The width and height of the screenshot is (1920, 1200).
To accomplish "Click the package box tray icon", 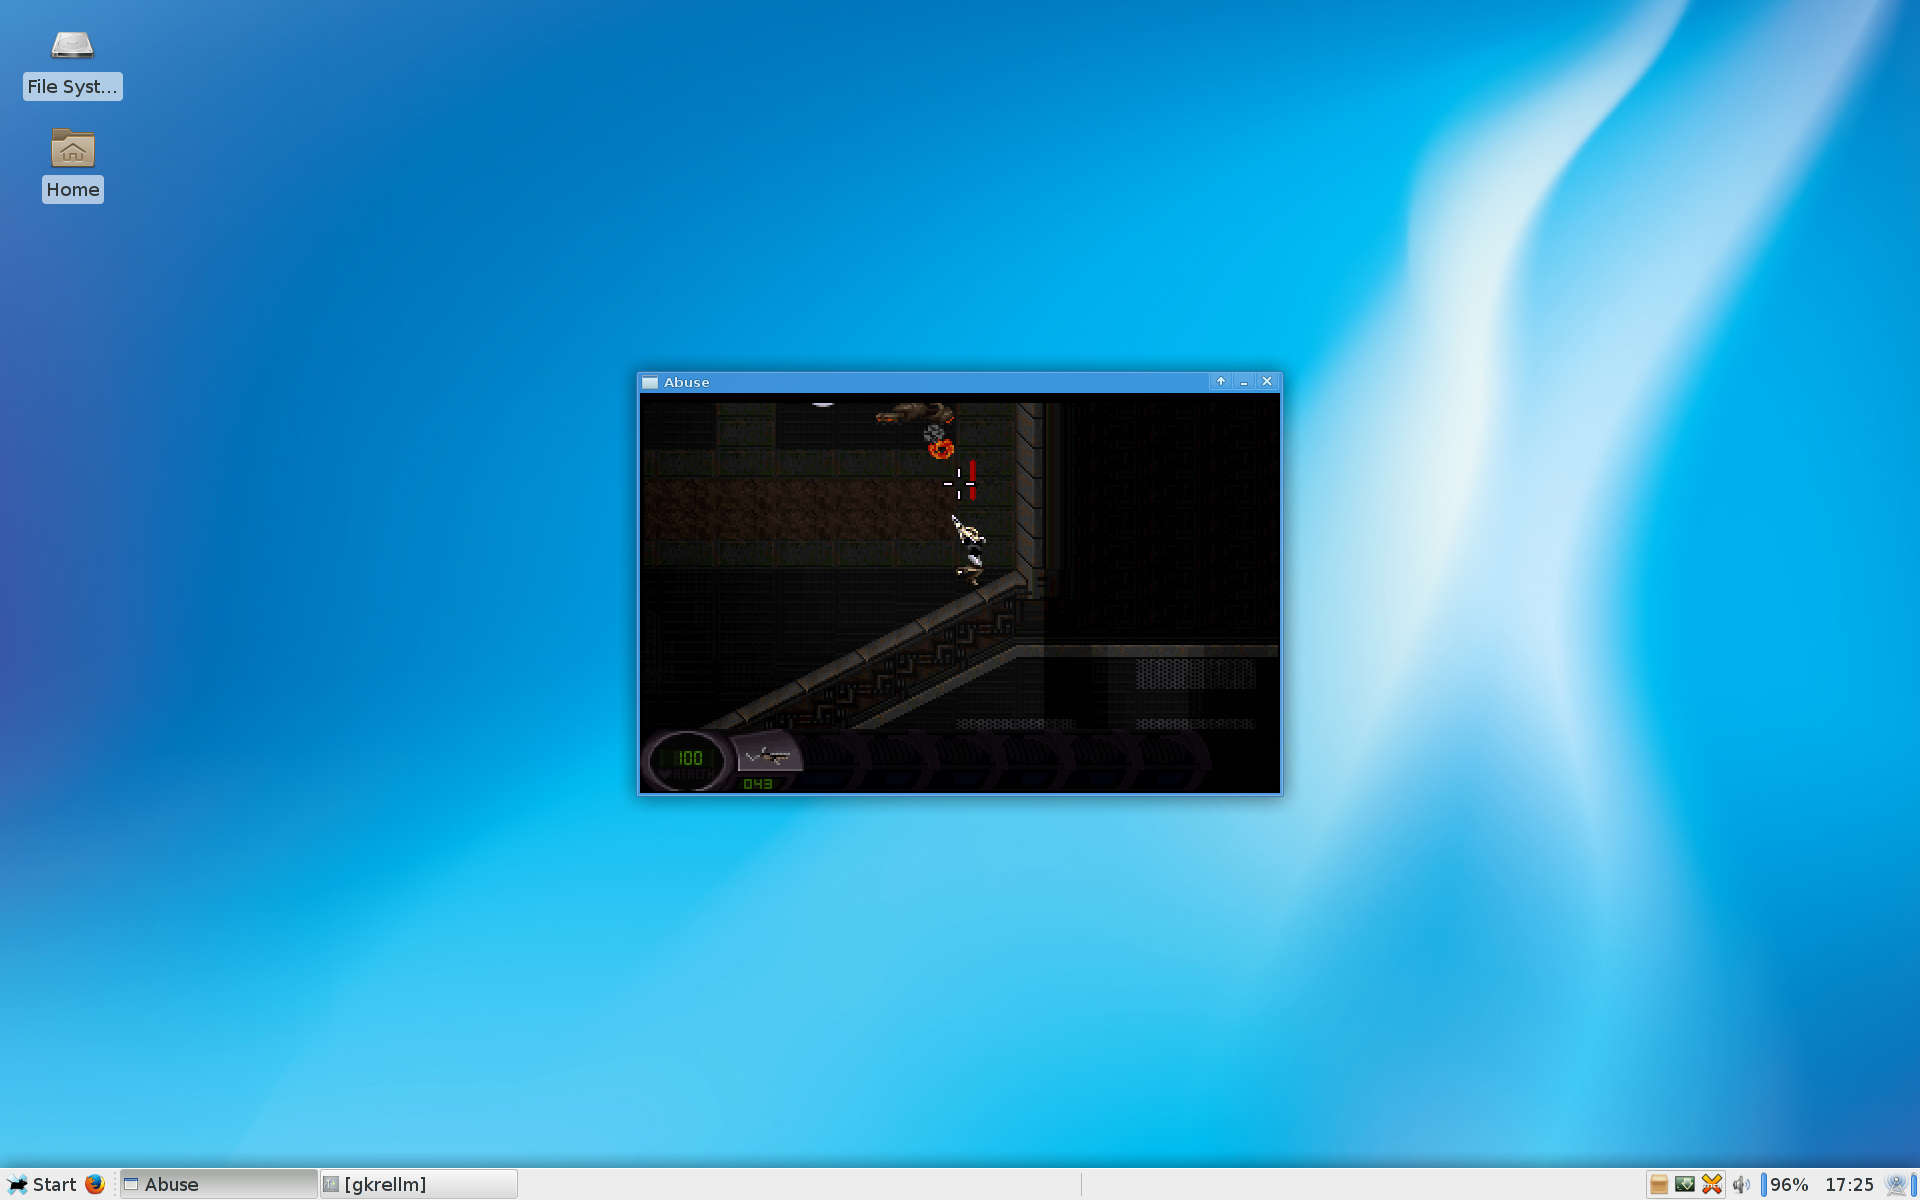I will point(1658,1184).
